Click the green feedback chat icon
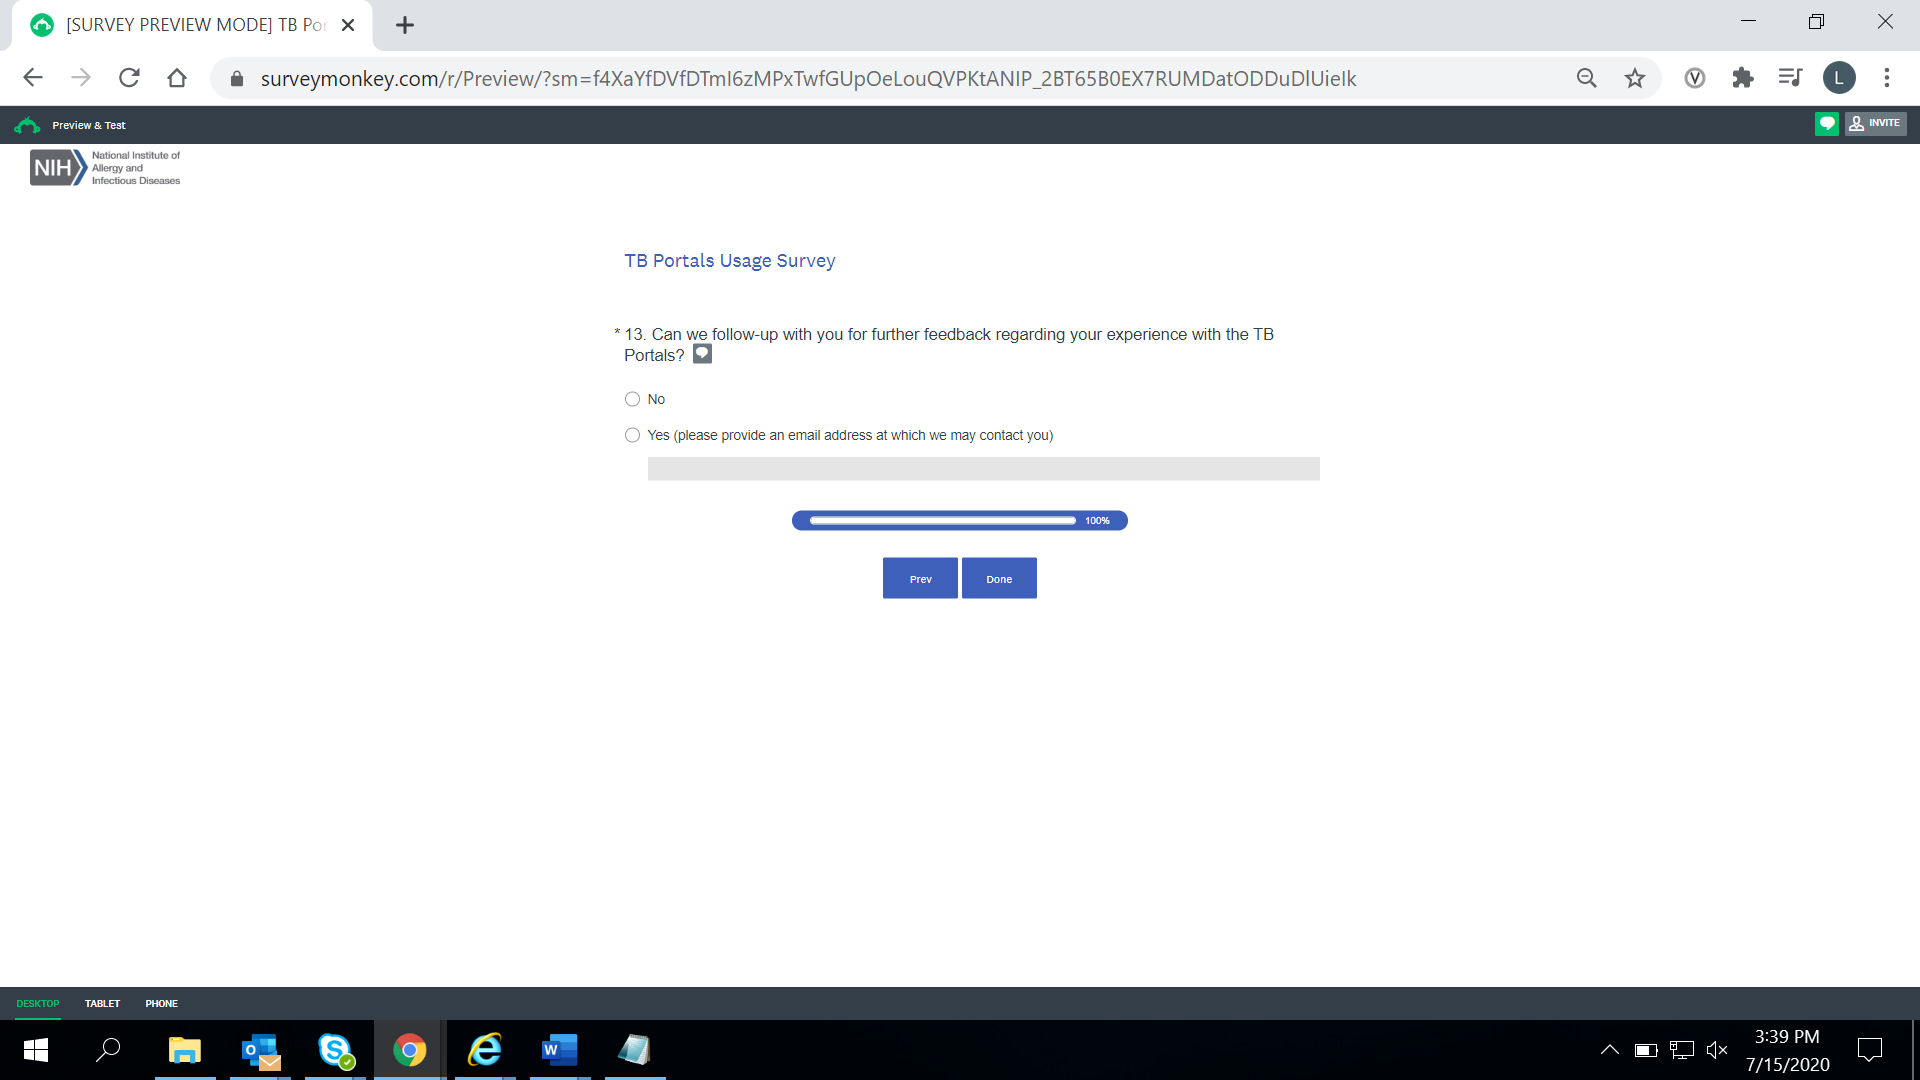The image size is (1920, 1080). pos(1826,124)
